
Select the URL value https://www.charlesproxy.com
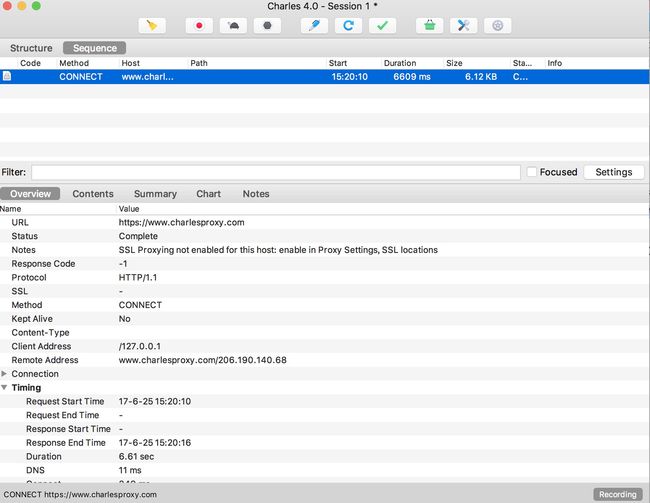tap(182, 222)
